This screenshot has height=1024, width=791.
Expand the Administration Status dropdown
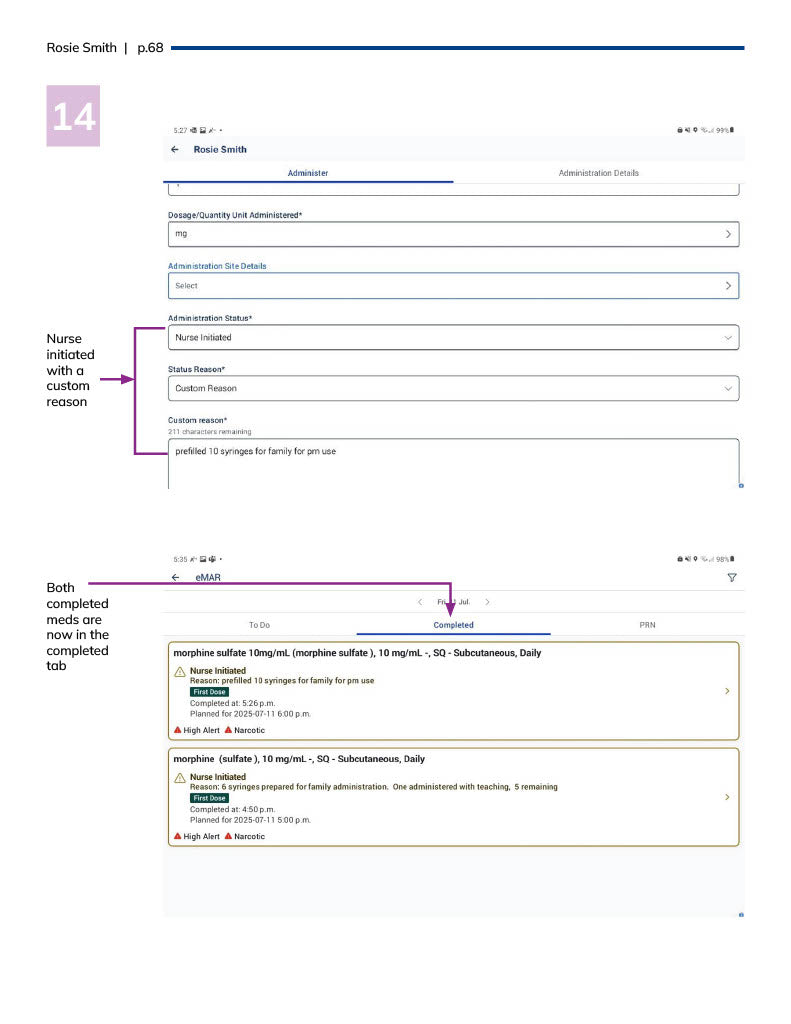click(727, 338)
